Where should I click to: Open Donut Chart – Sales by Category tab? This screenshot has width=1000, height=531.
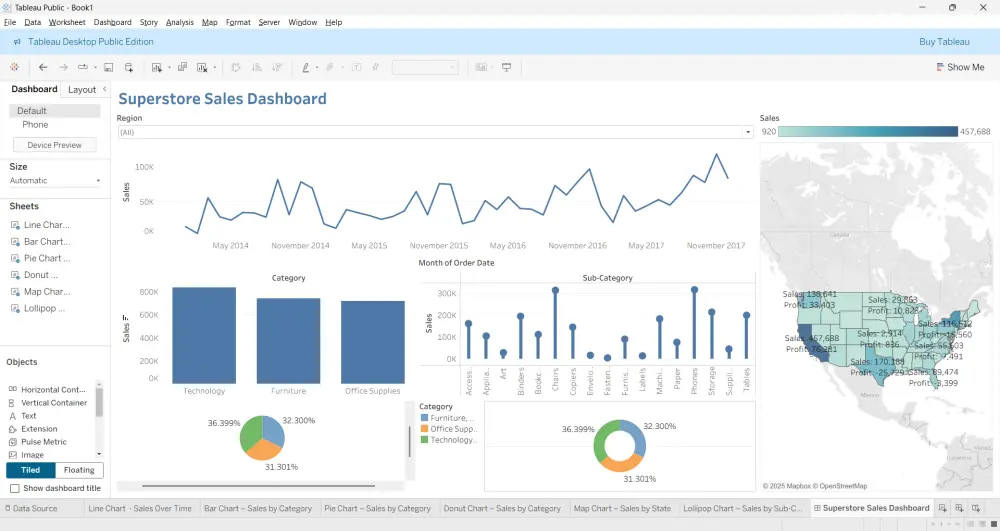point(502,508)
